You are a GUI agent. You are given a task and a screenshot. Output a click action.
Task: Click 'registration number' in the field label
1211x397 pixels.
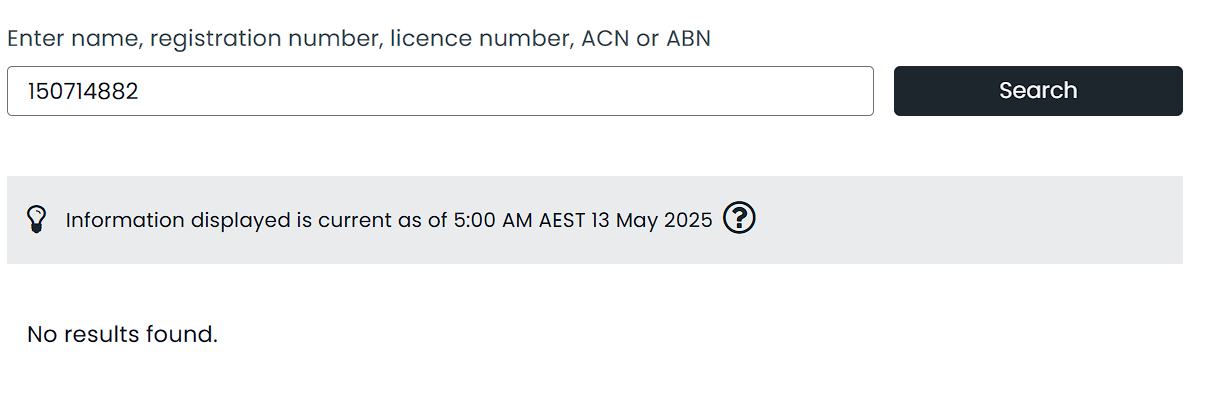point(264,39)
